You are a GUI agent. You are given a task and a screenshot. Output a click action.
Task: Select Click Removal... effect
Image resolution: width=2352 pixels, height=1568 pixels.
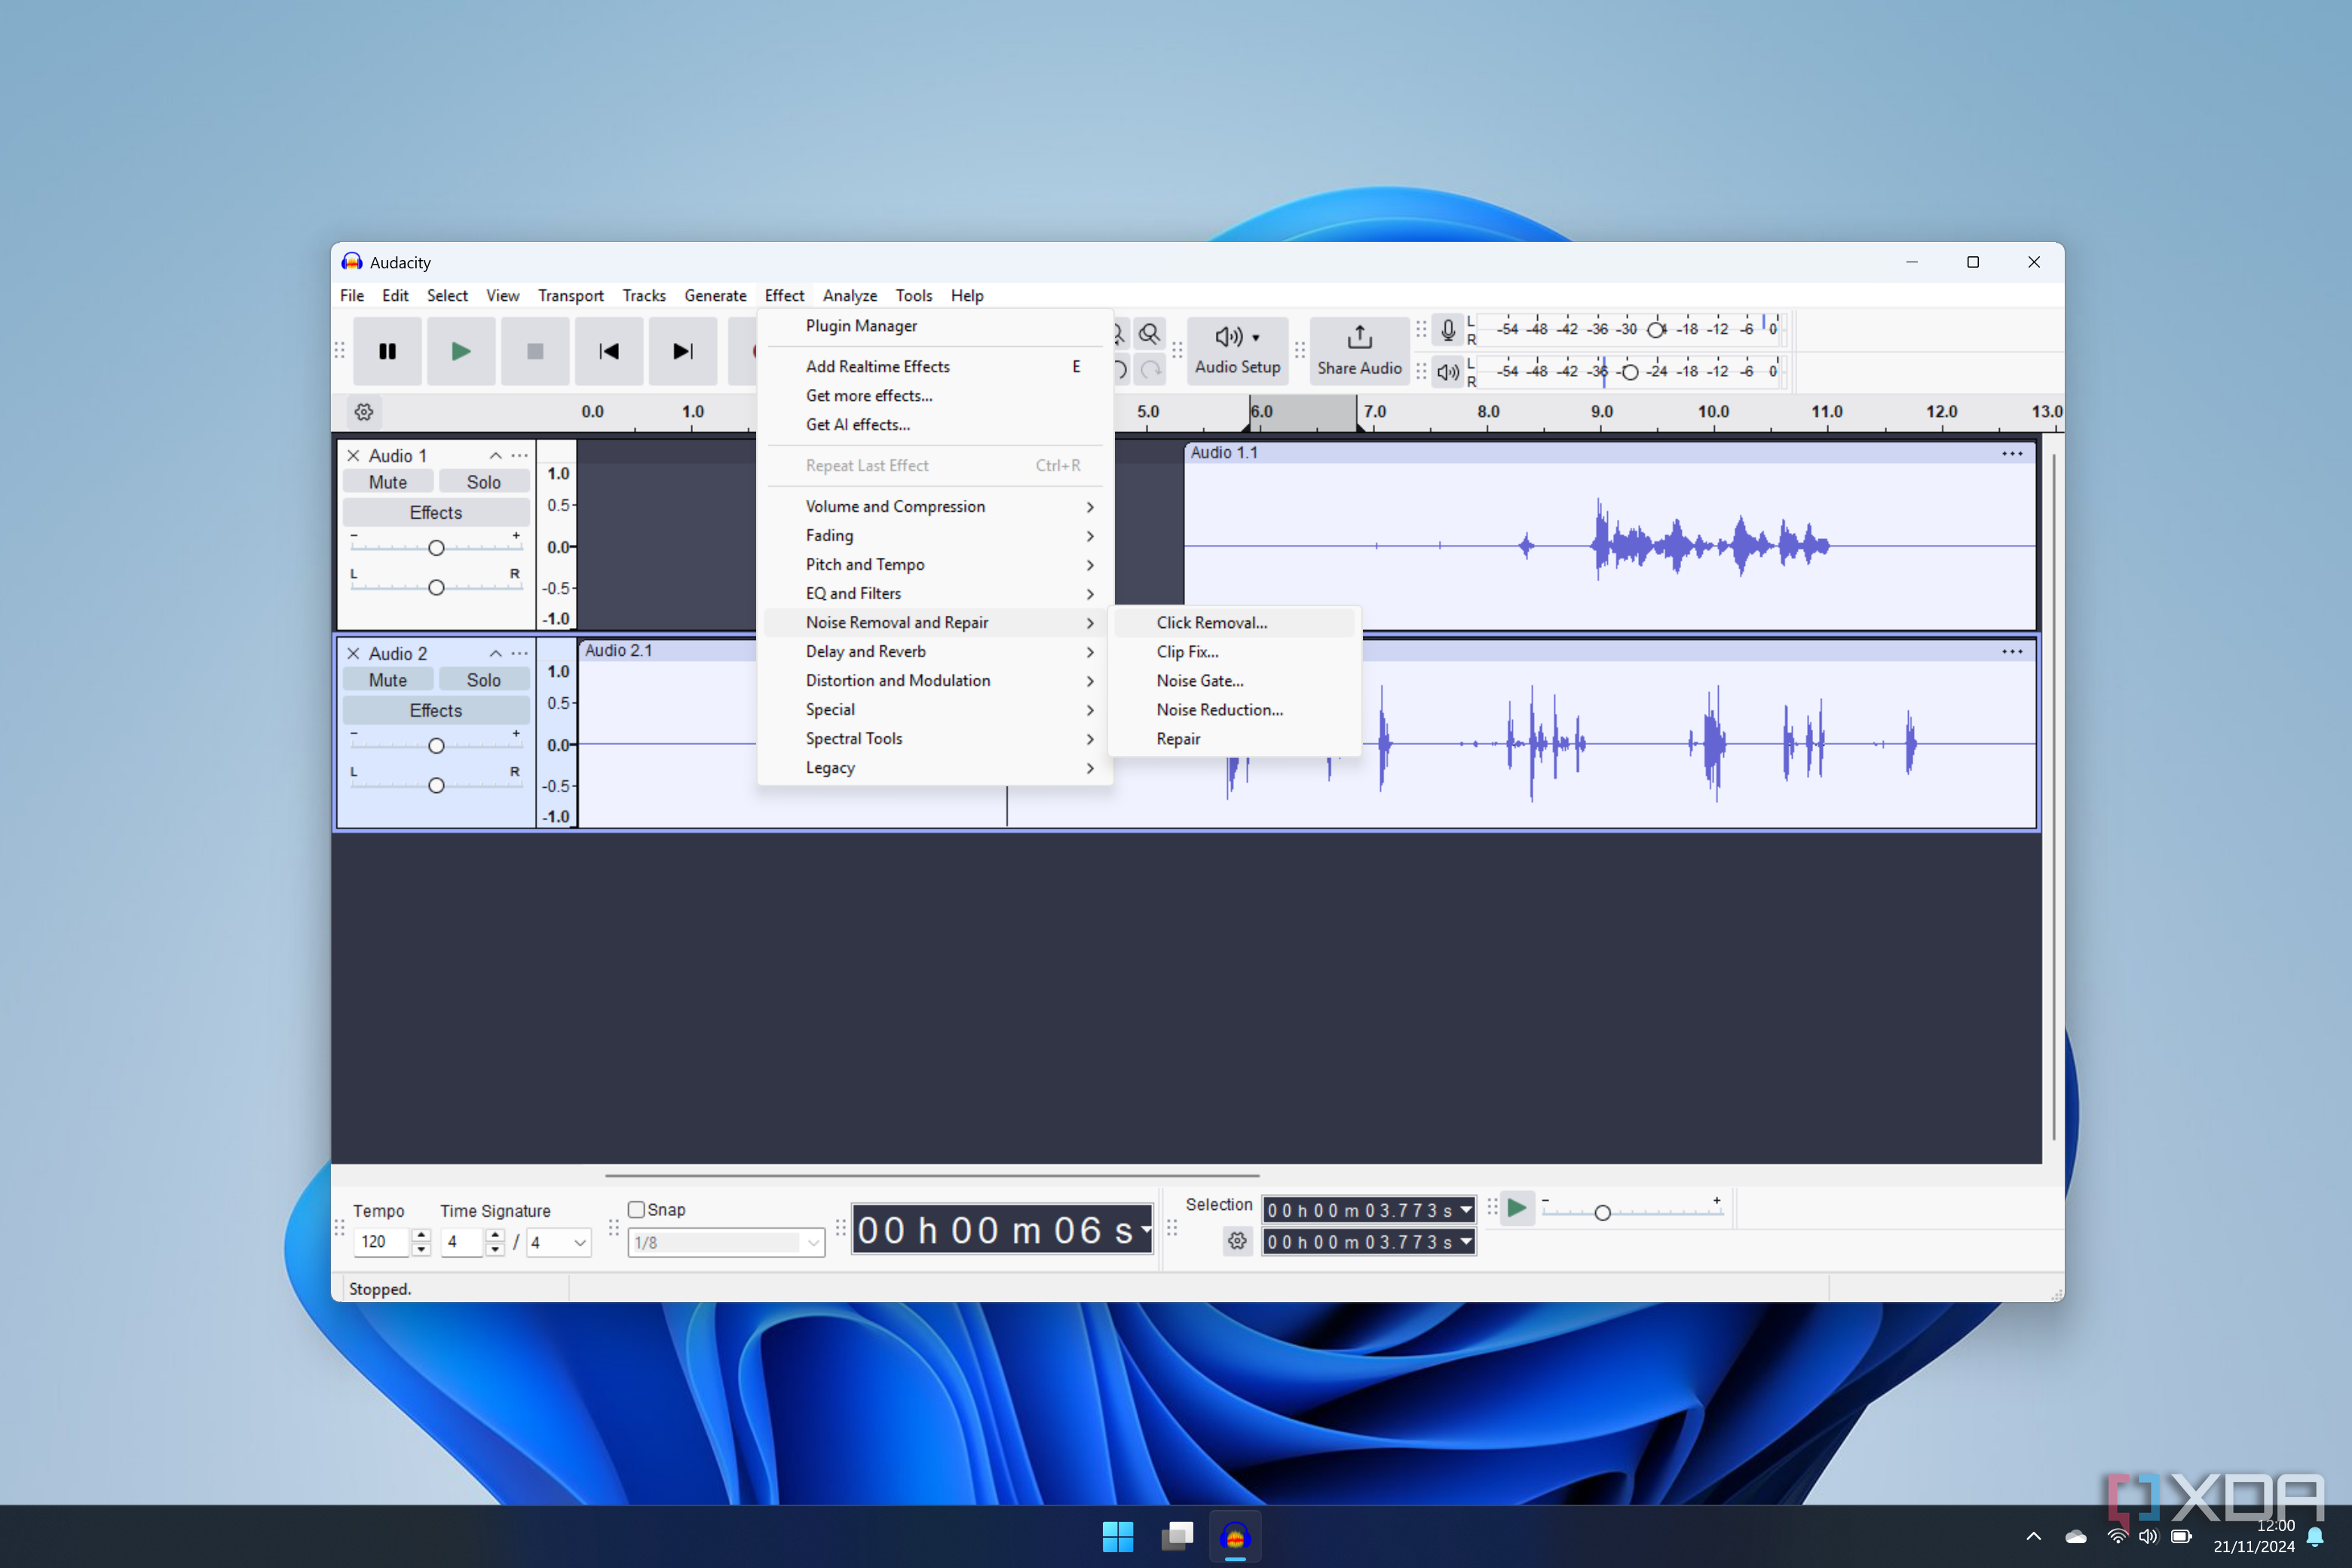coord(1233,623)
